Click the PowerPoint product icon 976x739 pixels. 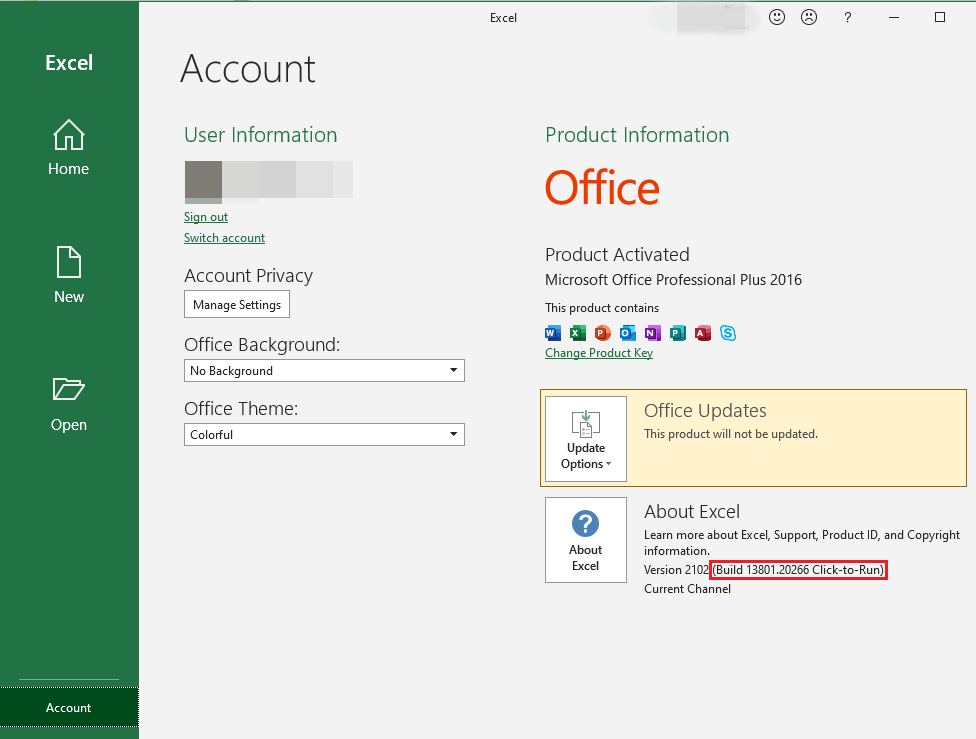click(603, 333)
